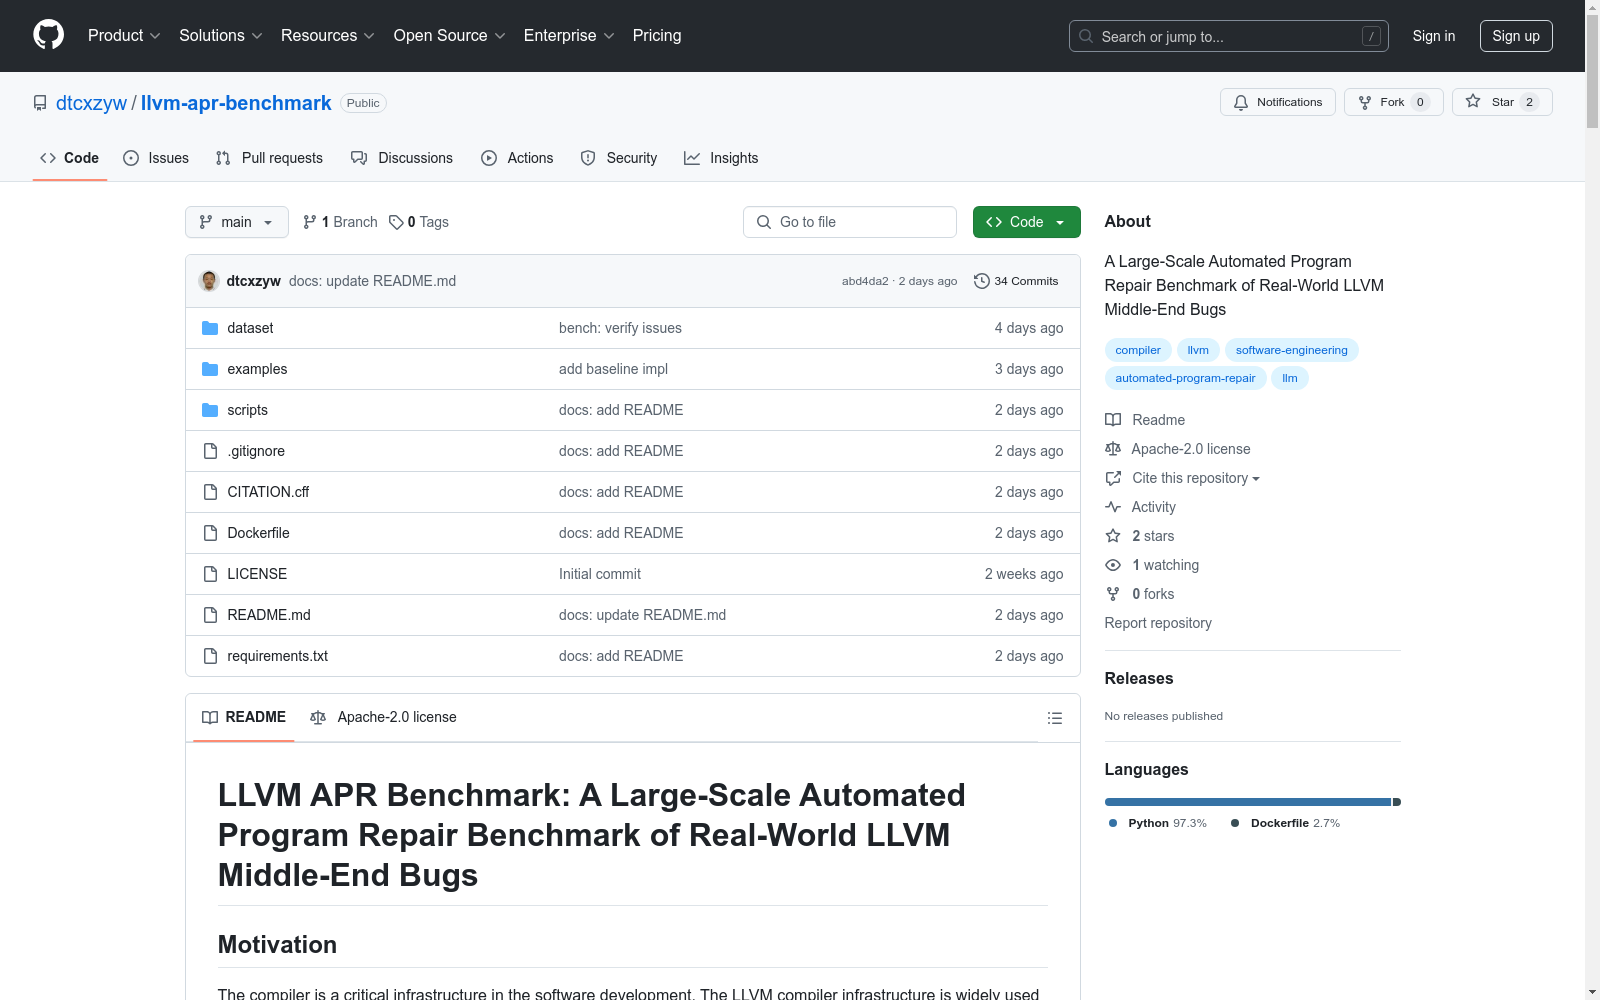Fork the repository with Fork button

(x=1393, y=102)
